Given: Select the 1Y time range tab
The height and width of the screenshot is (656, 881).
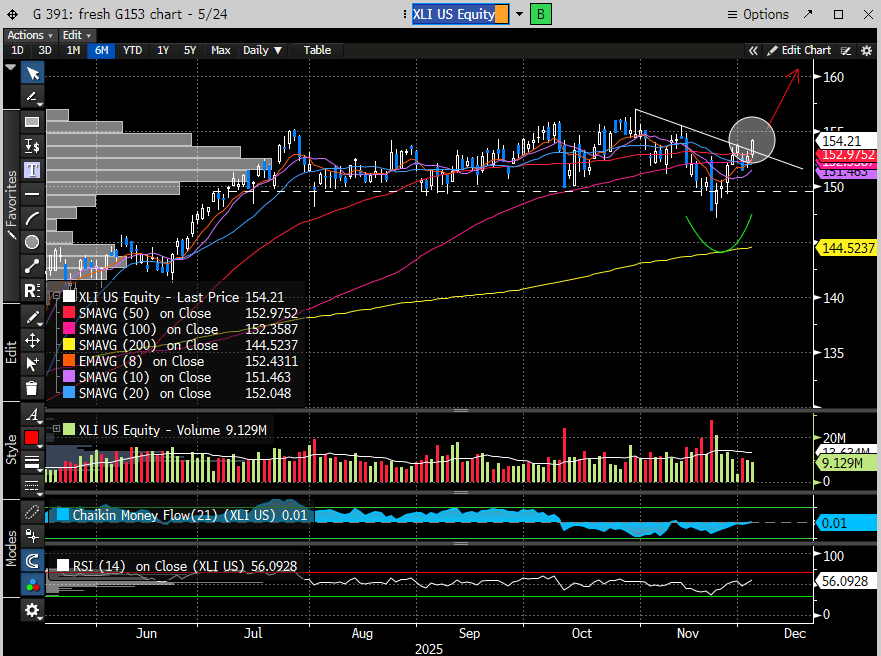Looking at the screenshot, I should (x=163, y=50).
